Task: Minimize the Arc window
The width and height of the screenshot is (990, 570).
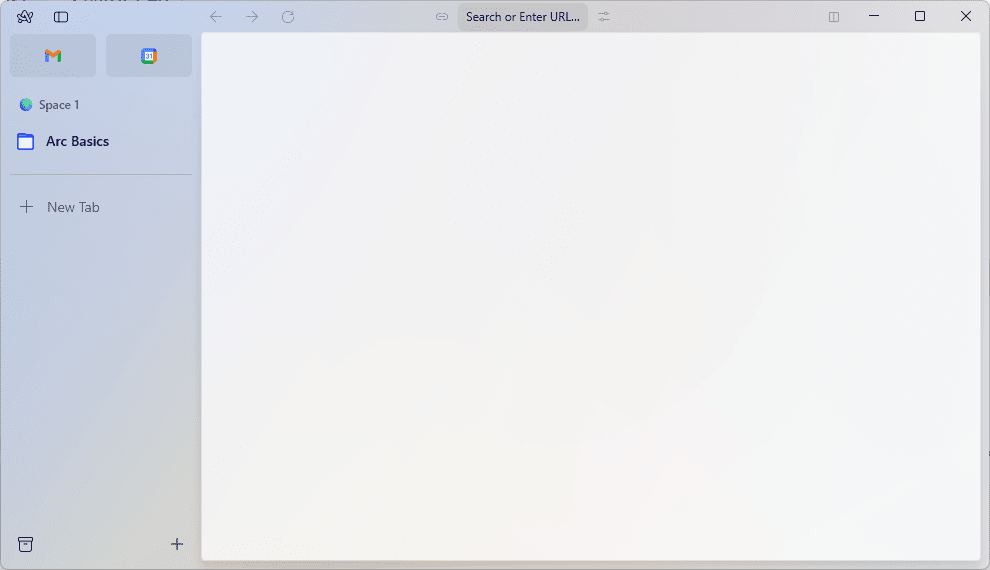Action: (874, 16)
